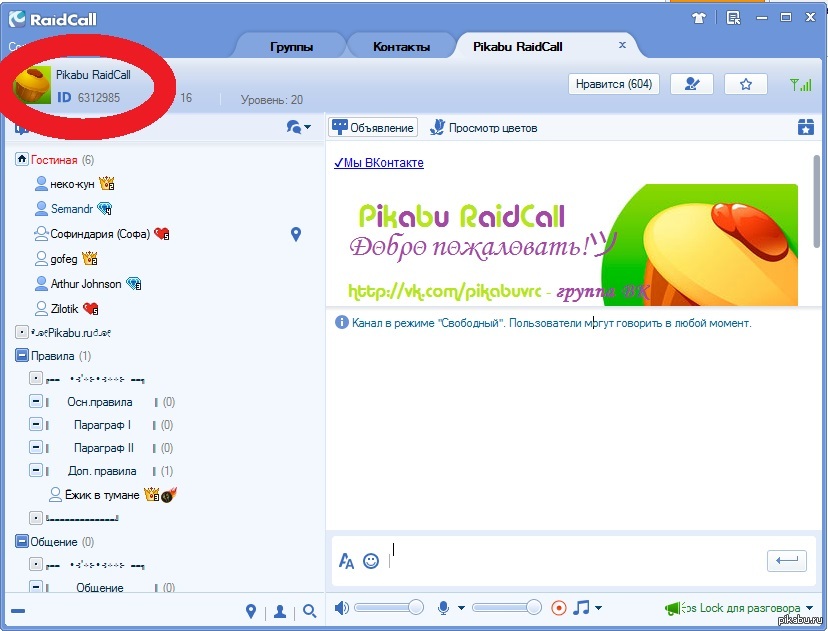Adjust the speaker volume slider
This screenshot has height=631, width=828.
point(389,608)
